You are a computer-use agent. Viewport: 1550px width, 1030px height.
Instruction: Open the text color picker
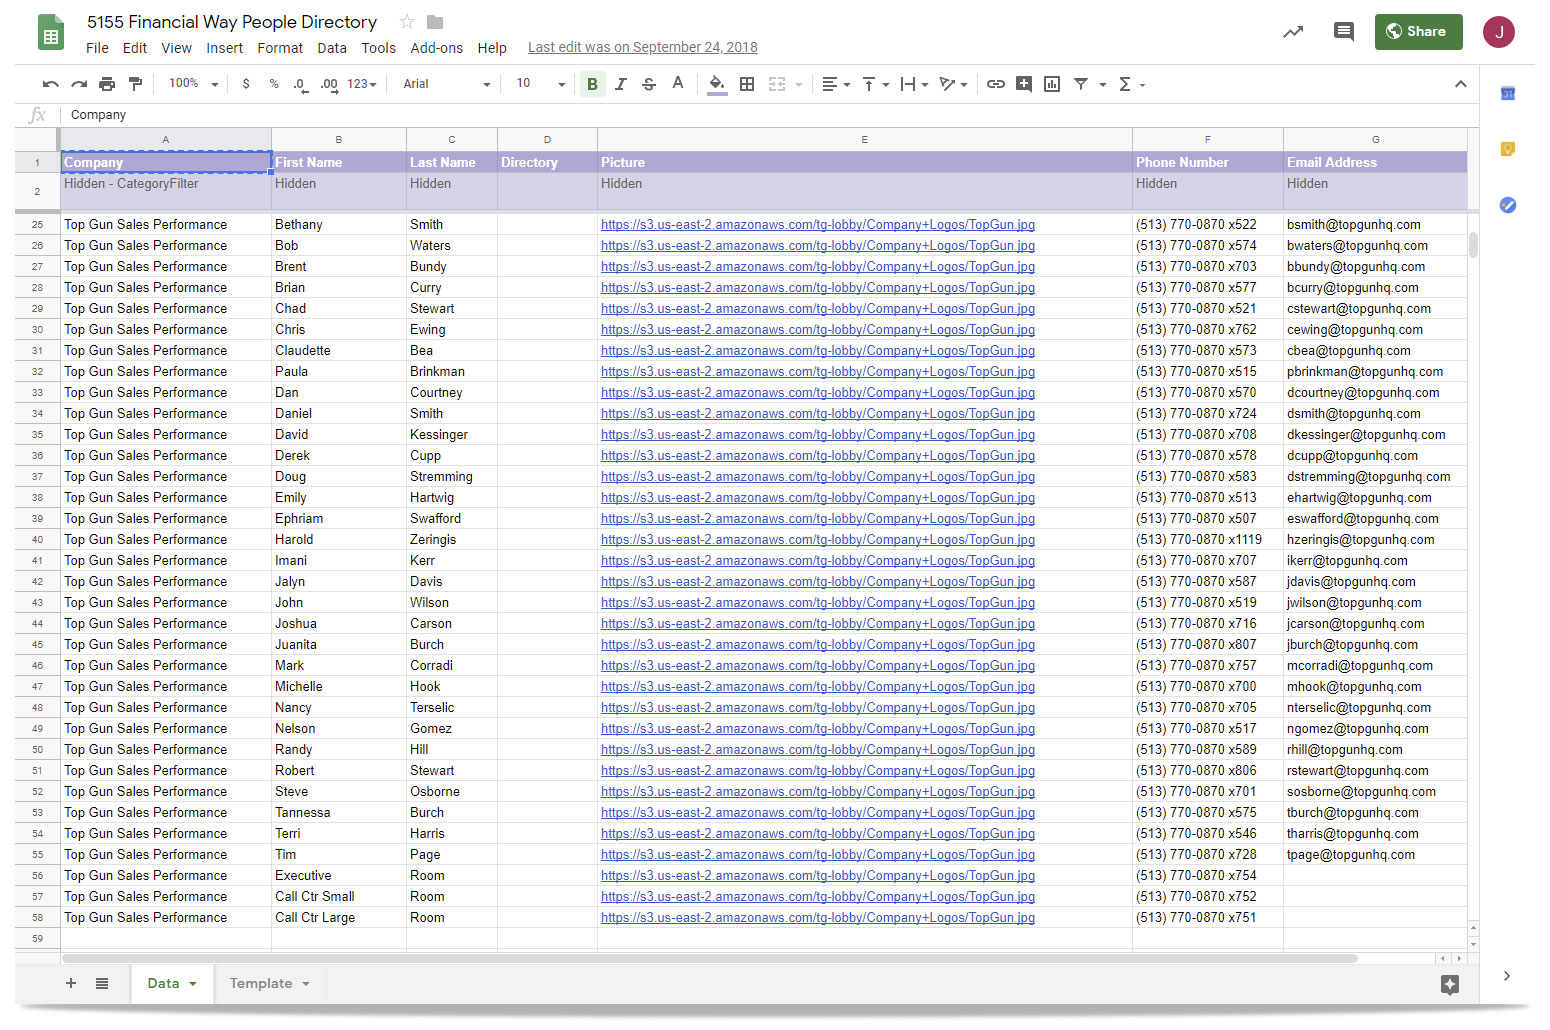point(678,85)
